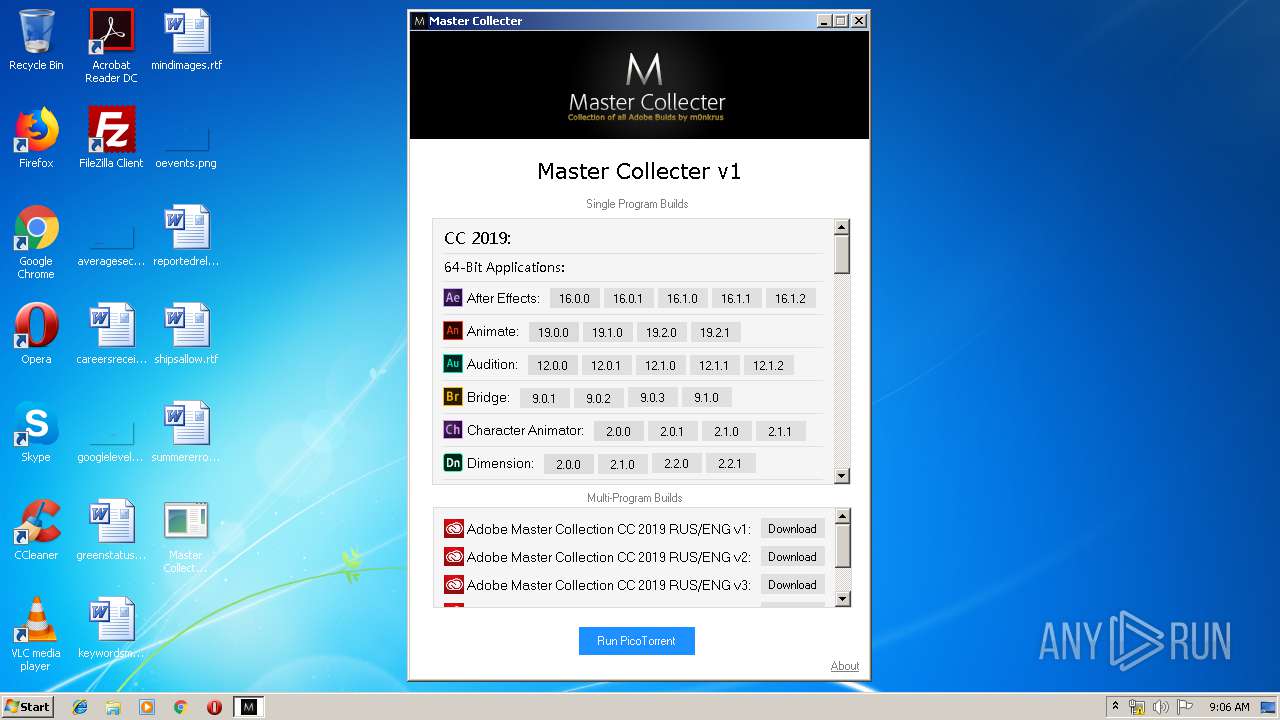This screenshot has height=720, width=1280.
Task: Open Opera desktop shortcut
Action: 36,334
